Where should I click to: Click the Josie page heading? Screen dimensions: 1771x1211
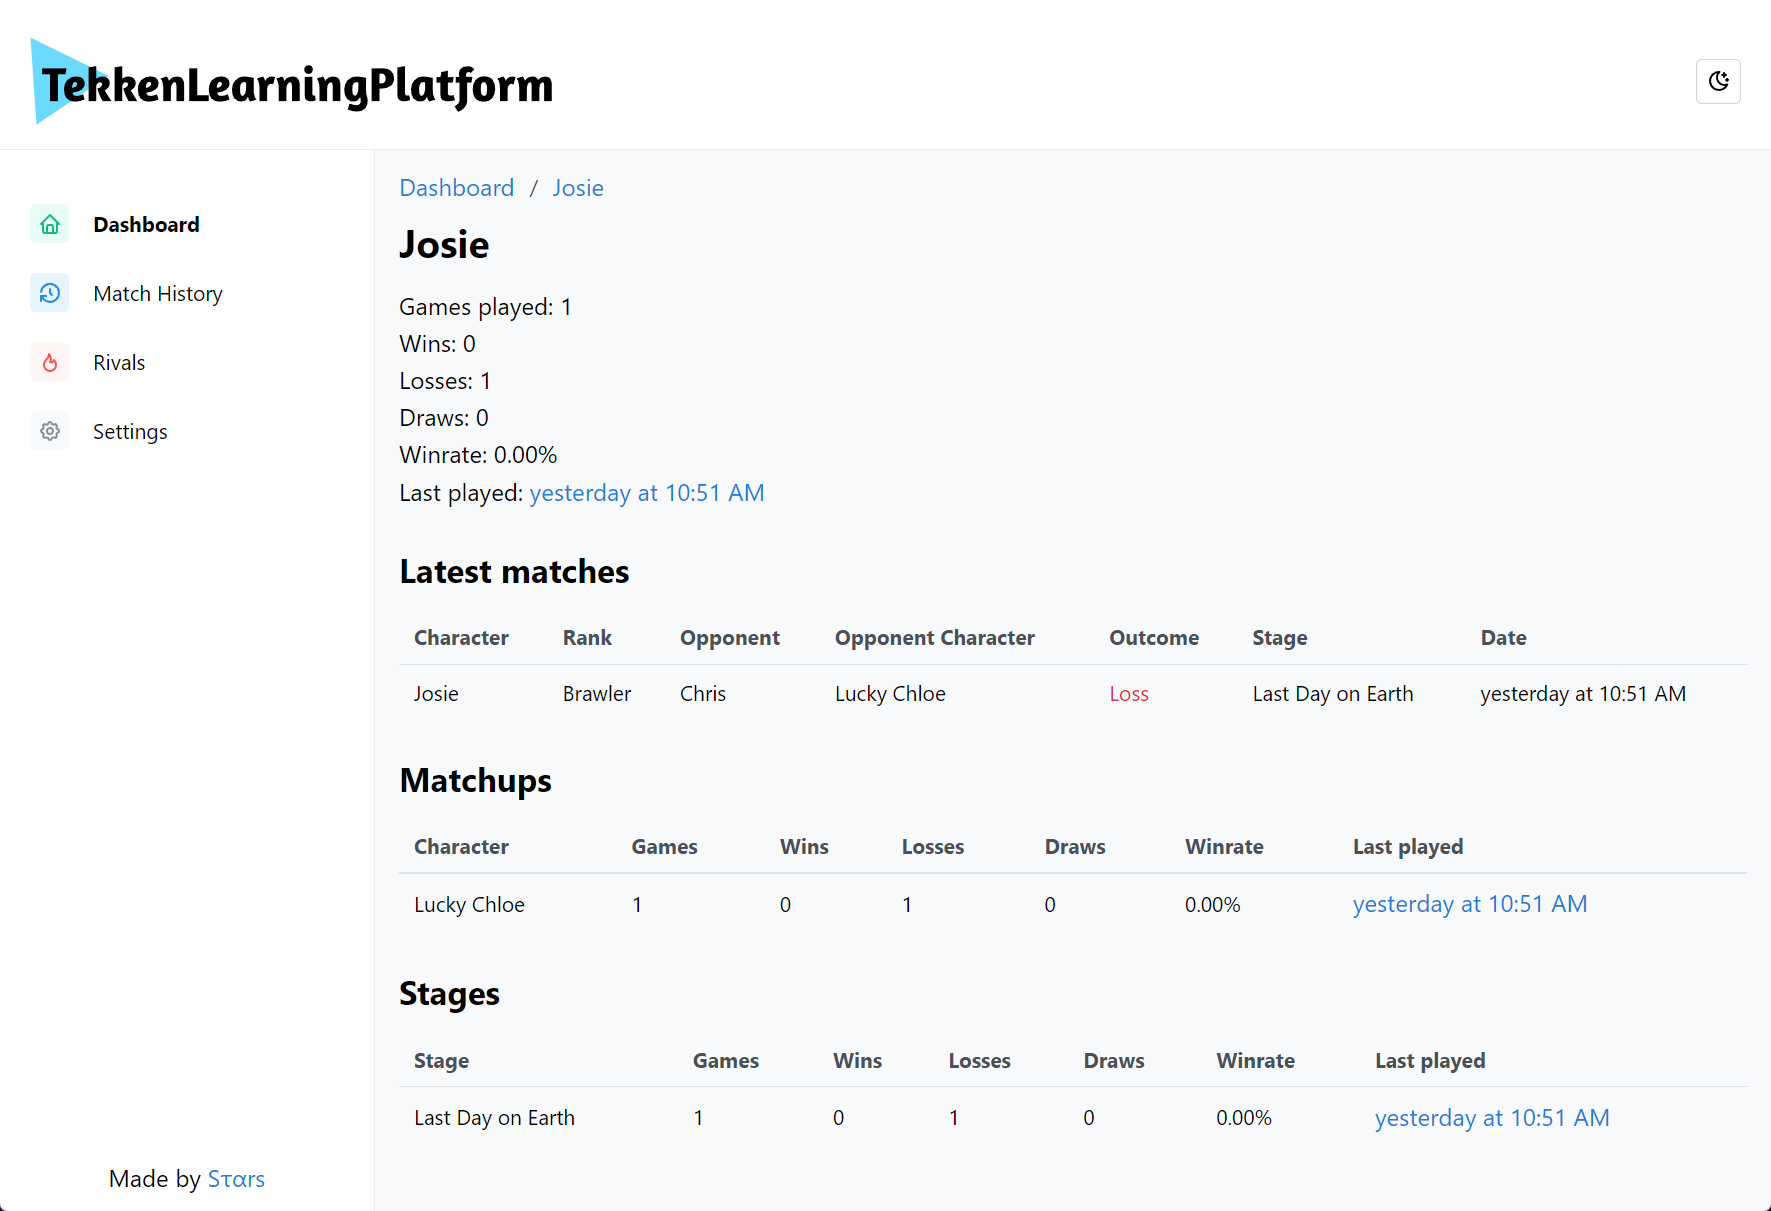(444, 245)
